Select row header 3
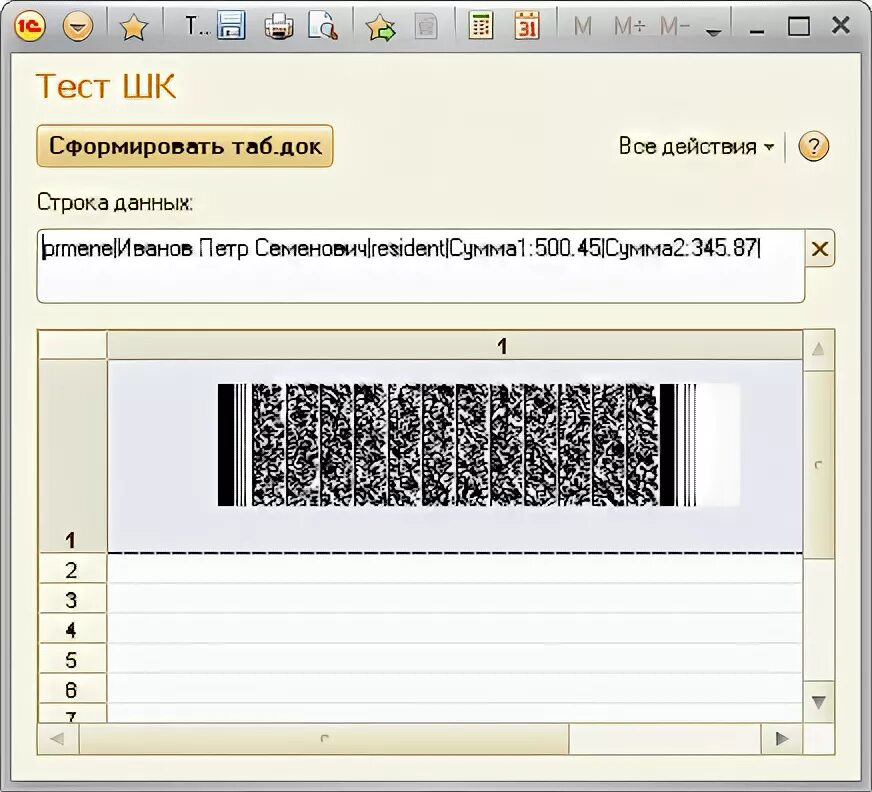This screenshot has width=872, height=792. (x=72, y=599)
